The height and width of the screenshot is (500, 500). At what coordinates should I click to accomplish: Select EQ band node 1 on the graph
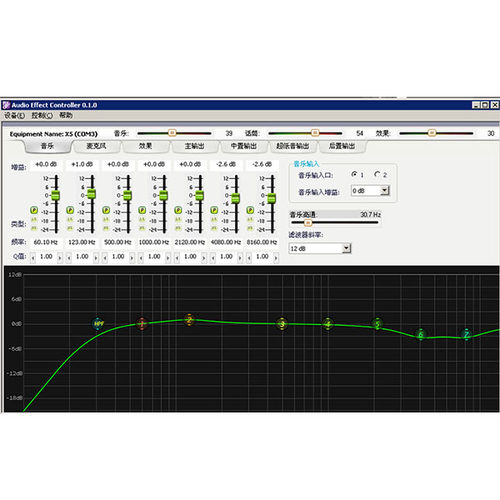(x=142, y=323)
